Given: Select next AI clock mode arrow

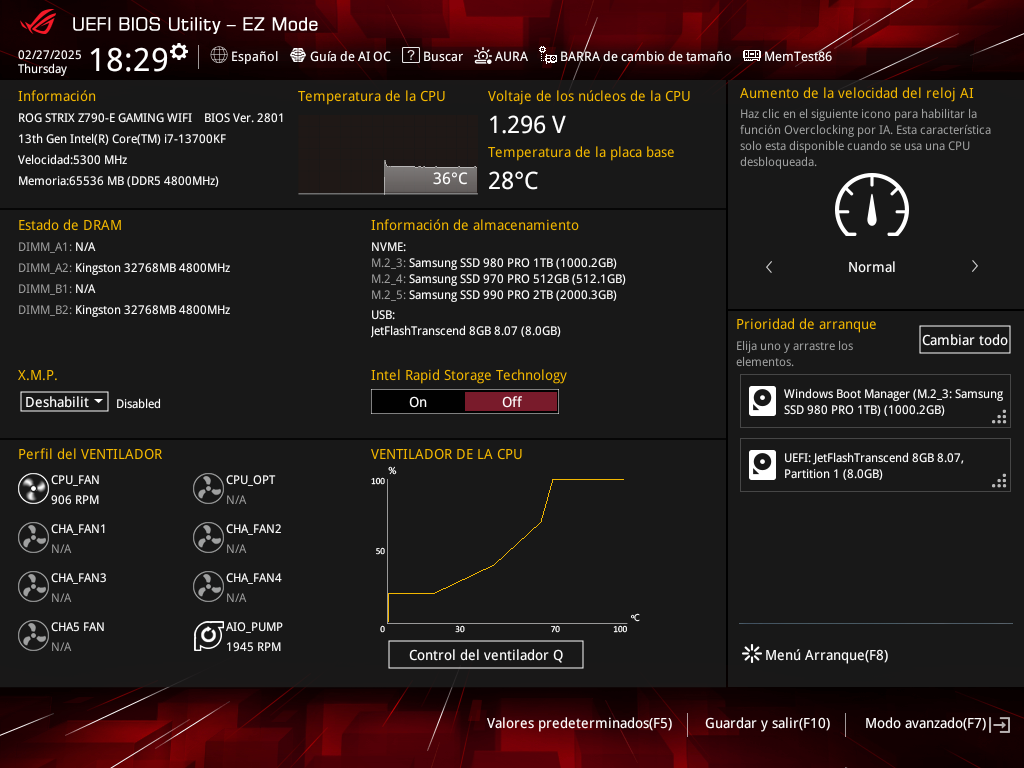Looking at the screenshot, I should (x=974, y=266).
